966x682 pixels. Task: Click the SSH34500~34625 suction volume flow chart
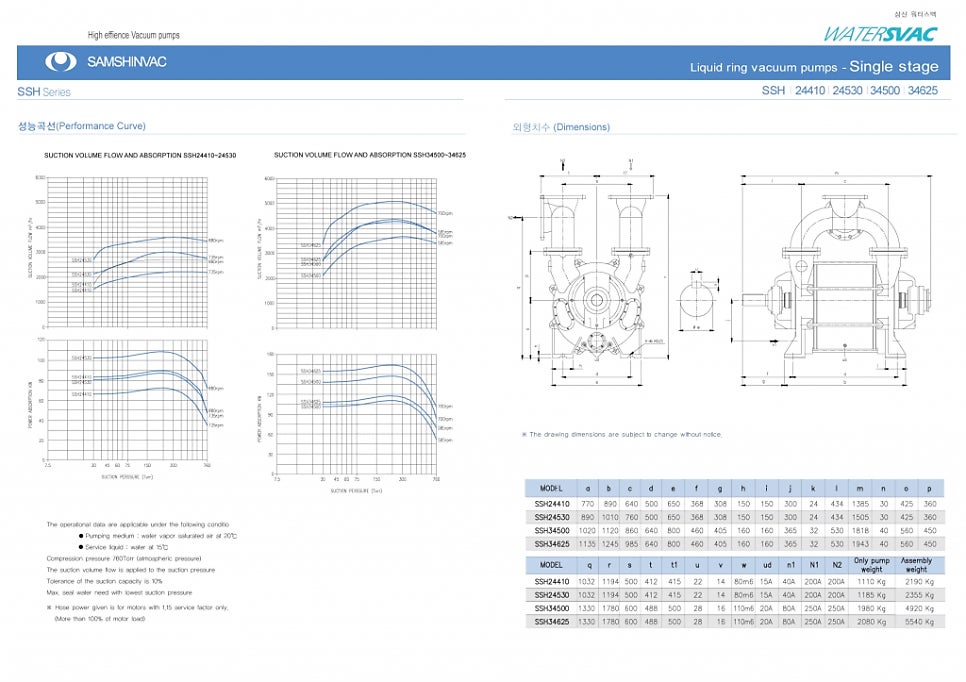tap(357, 253)
